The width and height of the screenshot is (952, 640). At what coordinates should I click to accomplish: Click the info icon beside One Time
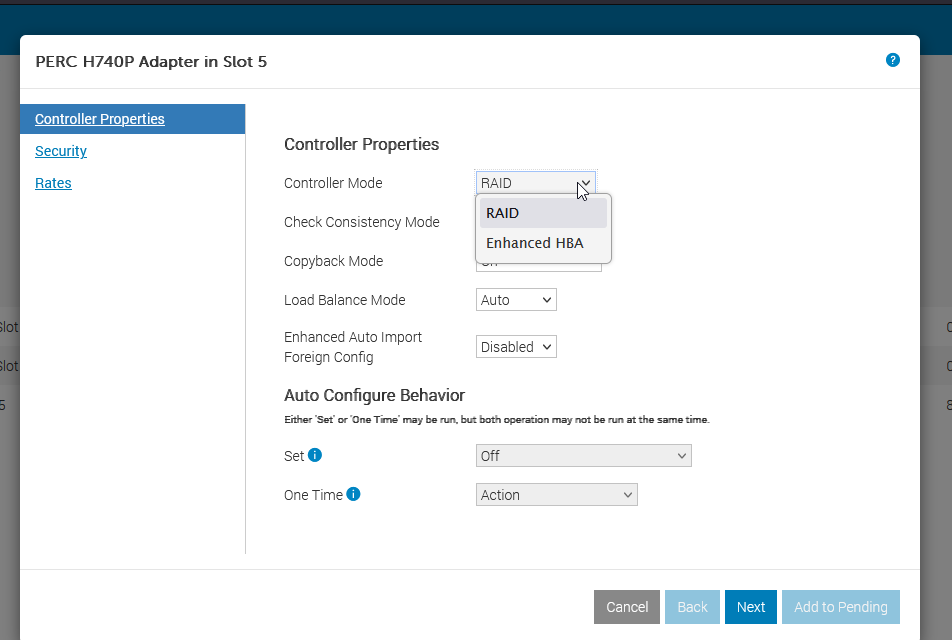point(353,494)
